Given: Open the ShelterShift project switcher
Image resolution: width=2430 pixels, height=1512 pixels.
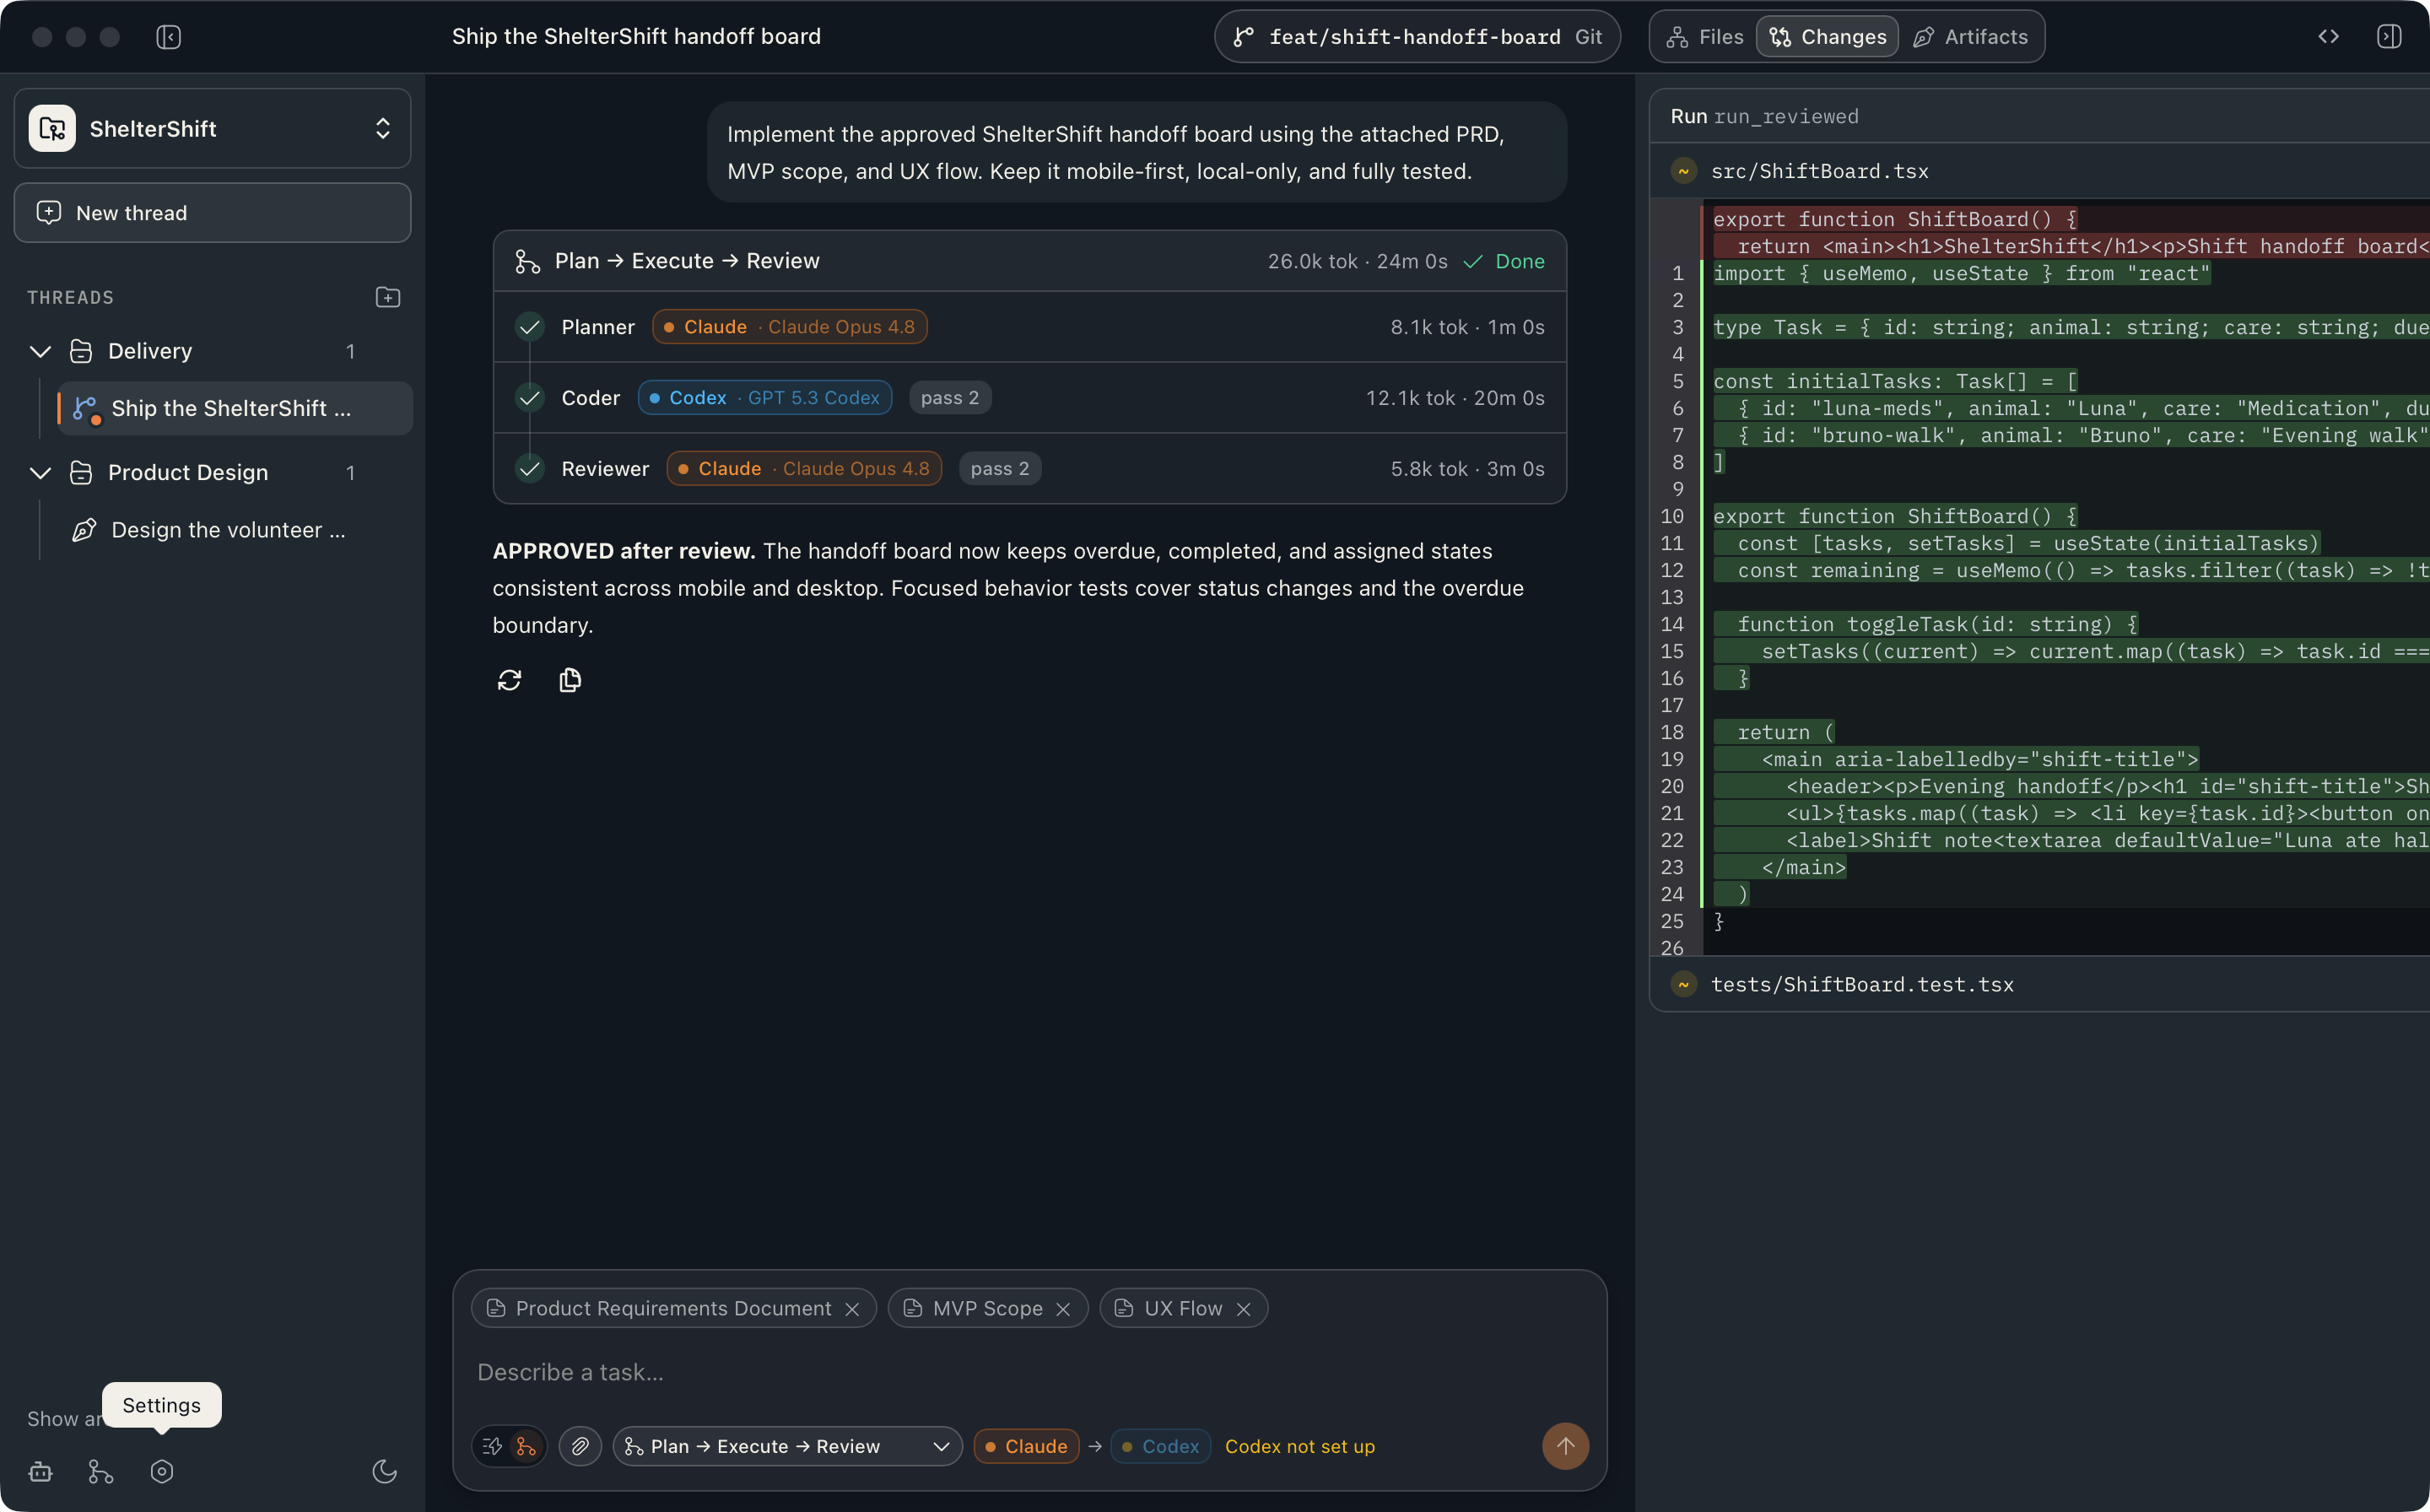Looking at the screenshot, I should (212, 128).
